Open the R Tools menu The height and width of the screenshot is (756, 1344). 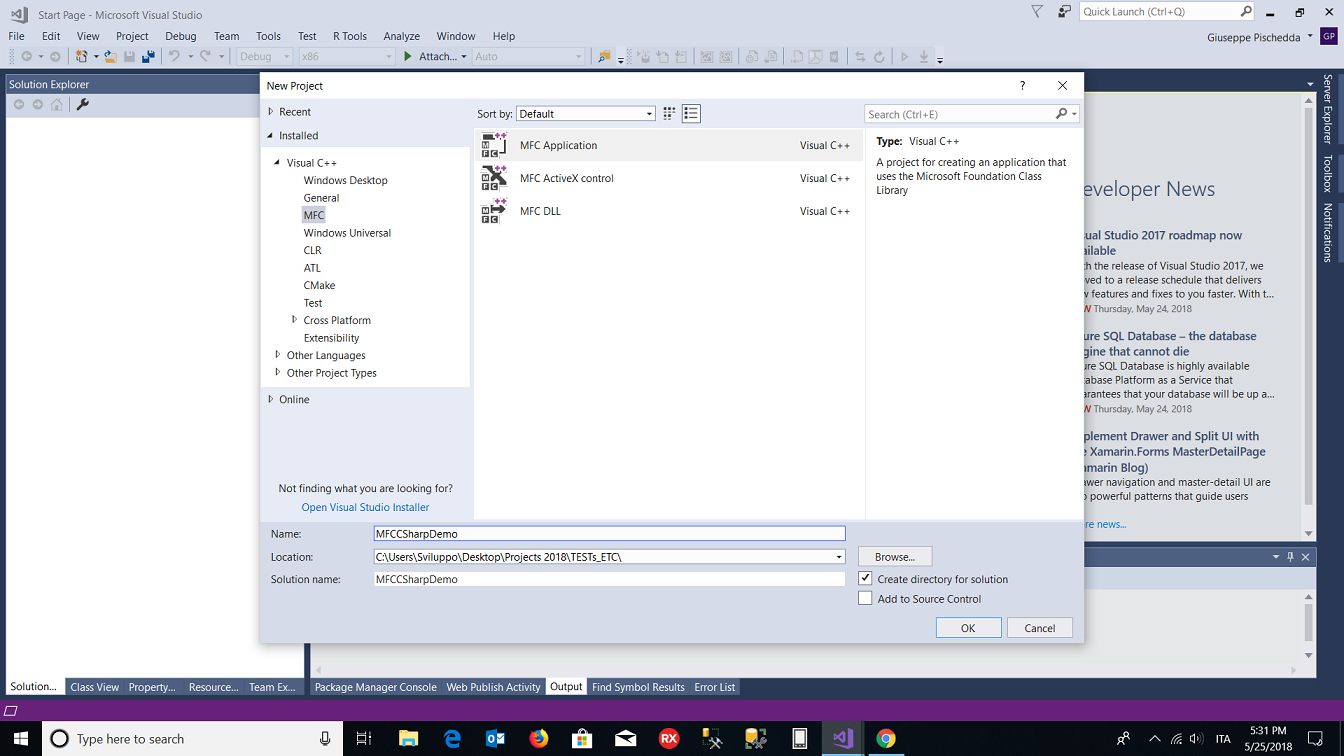point(350,36)
